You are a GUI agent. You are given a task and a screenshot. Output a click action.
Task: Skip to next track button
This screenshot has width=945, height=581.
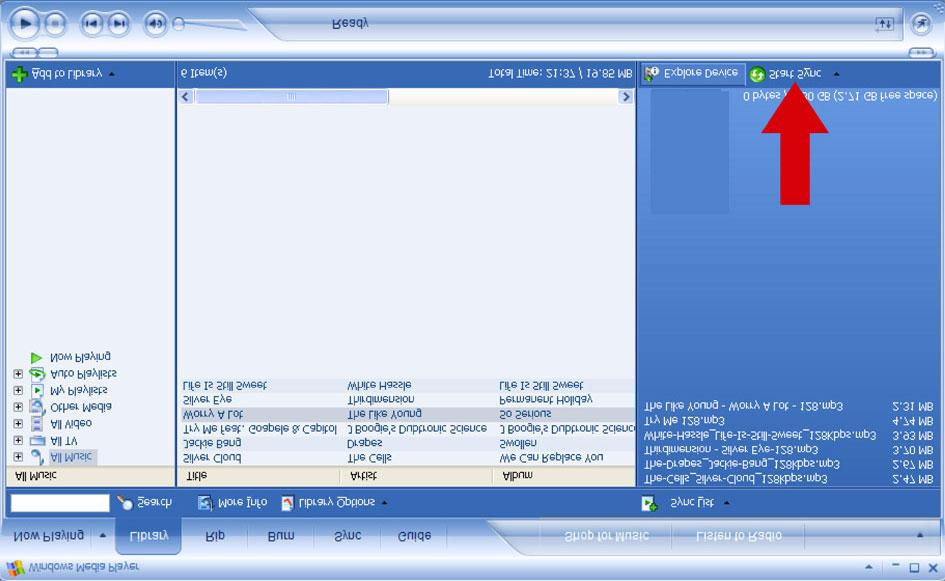coord(119,24)
